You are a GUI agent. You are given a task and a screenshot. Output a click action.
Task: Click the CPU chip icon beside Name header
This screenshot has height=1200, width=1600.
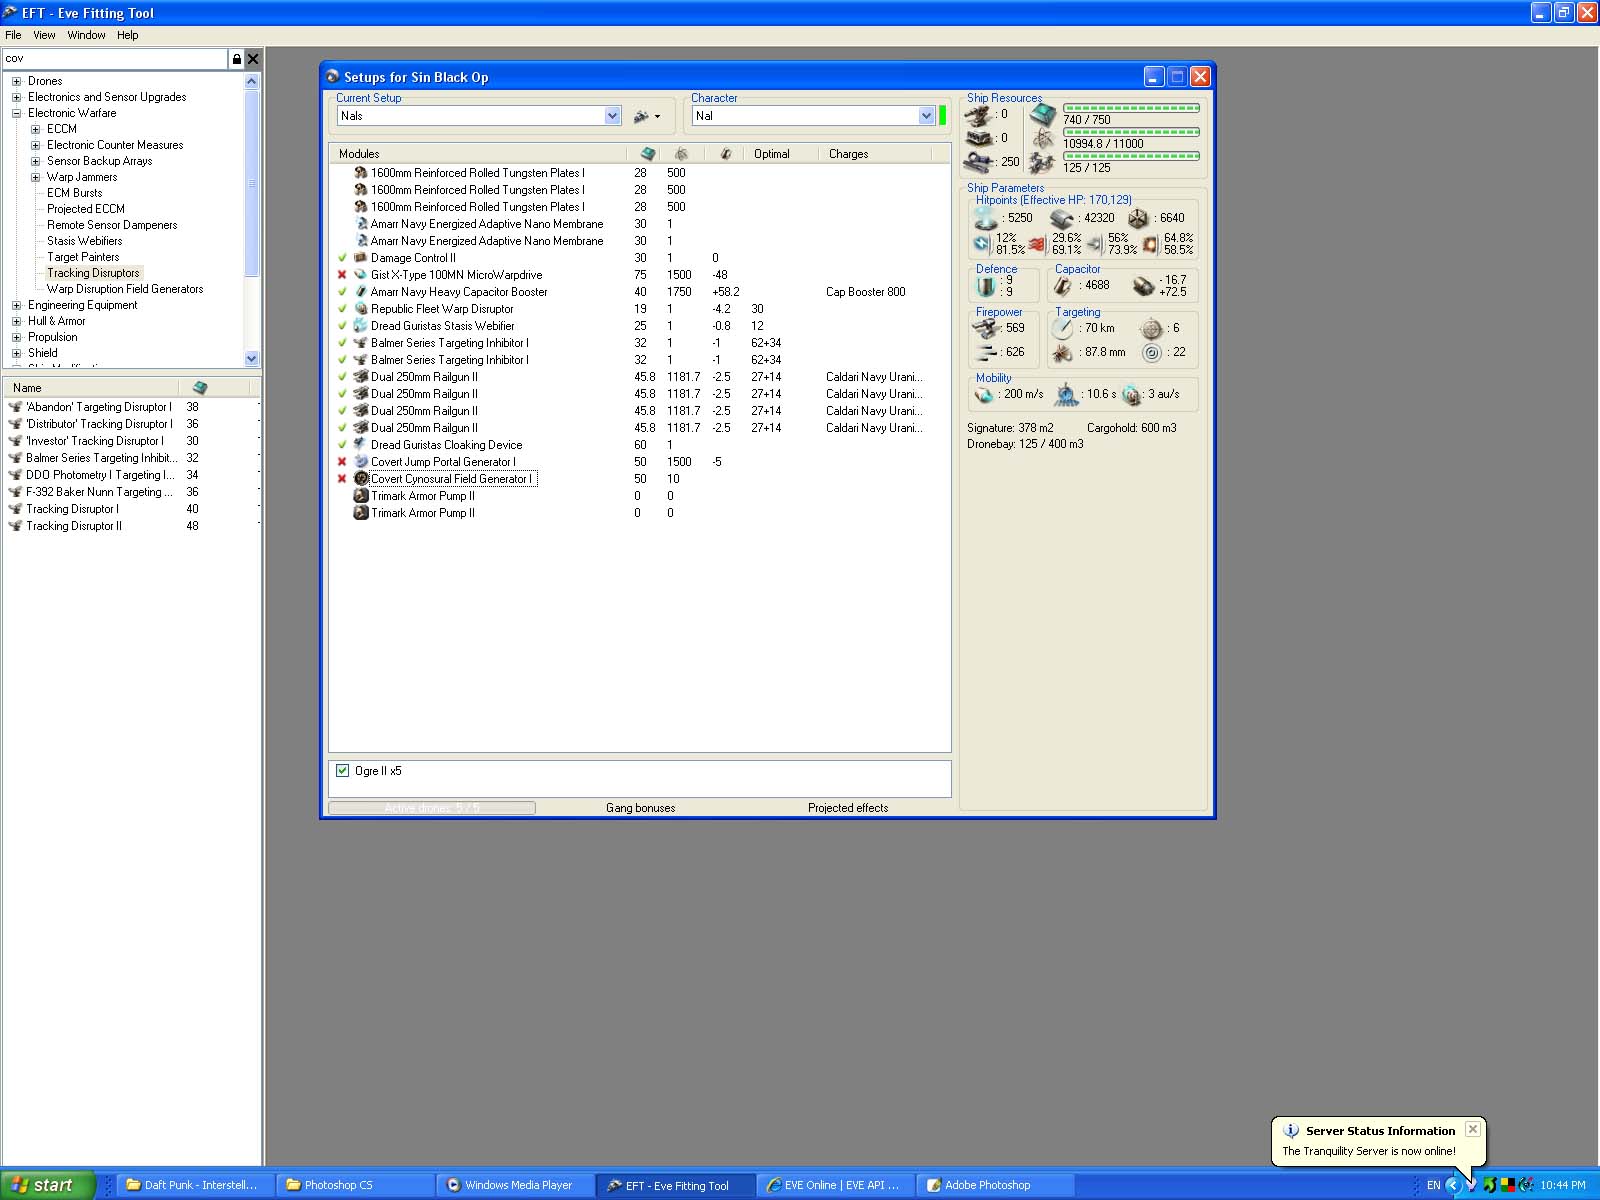coord(200,387)
